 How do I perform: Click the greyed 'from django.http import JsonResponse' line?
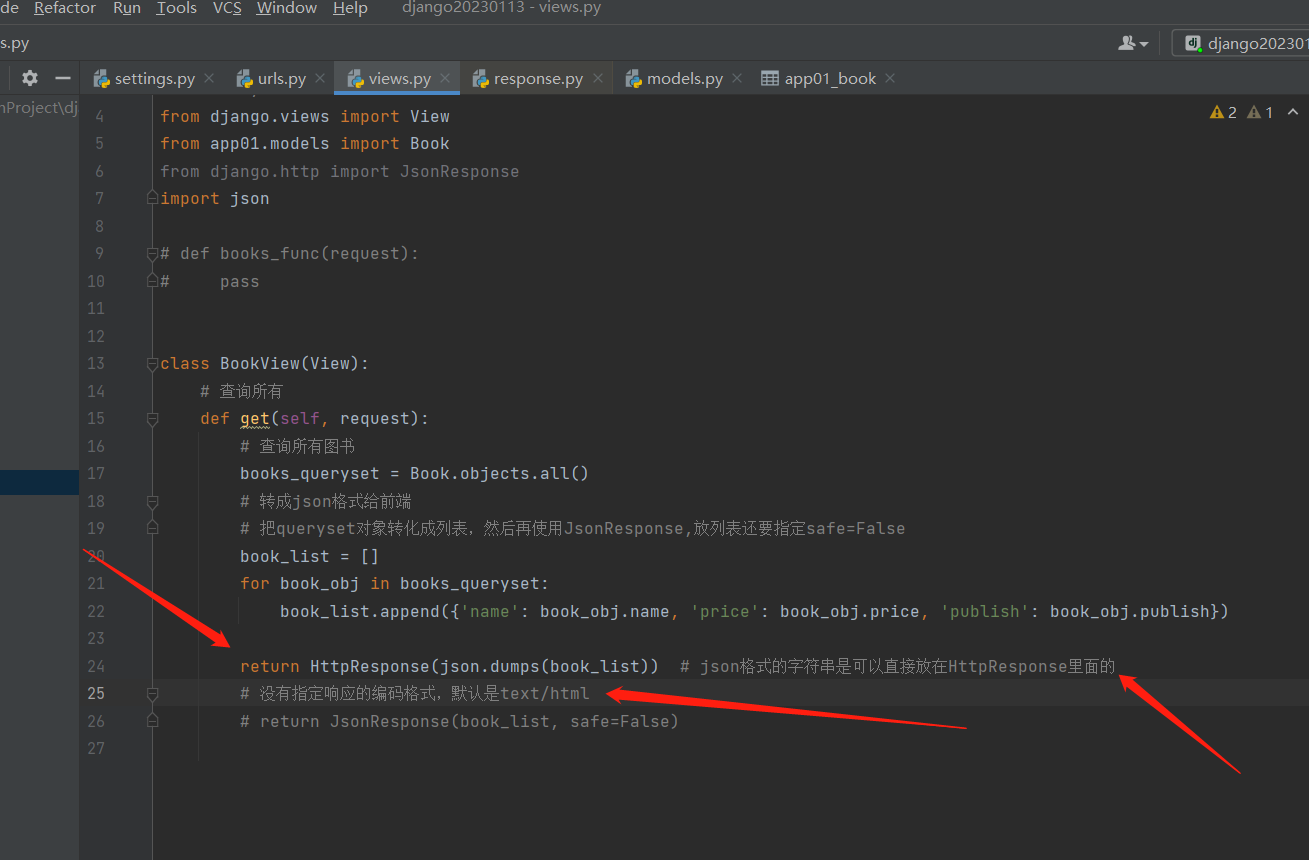point(340,171)
